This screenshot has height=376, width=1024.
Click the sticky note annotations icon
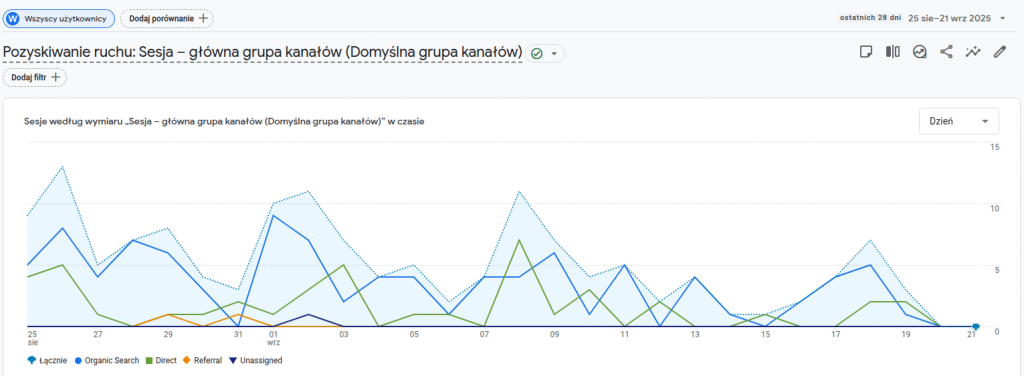866,52
